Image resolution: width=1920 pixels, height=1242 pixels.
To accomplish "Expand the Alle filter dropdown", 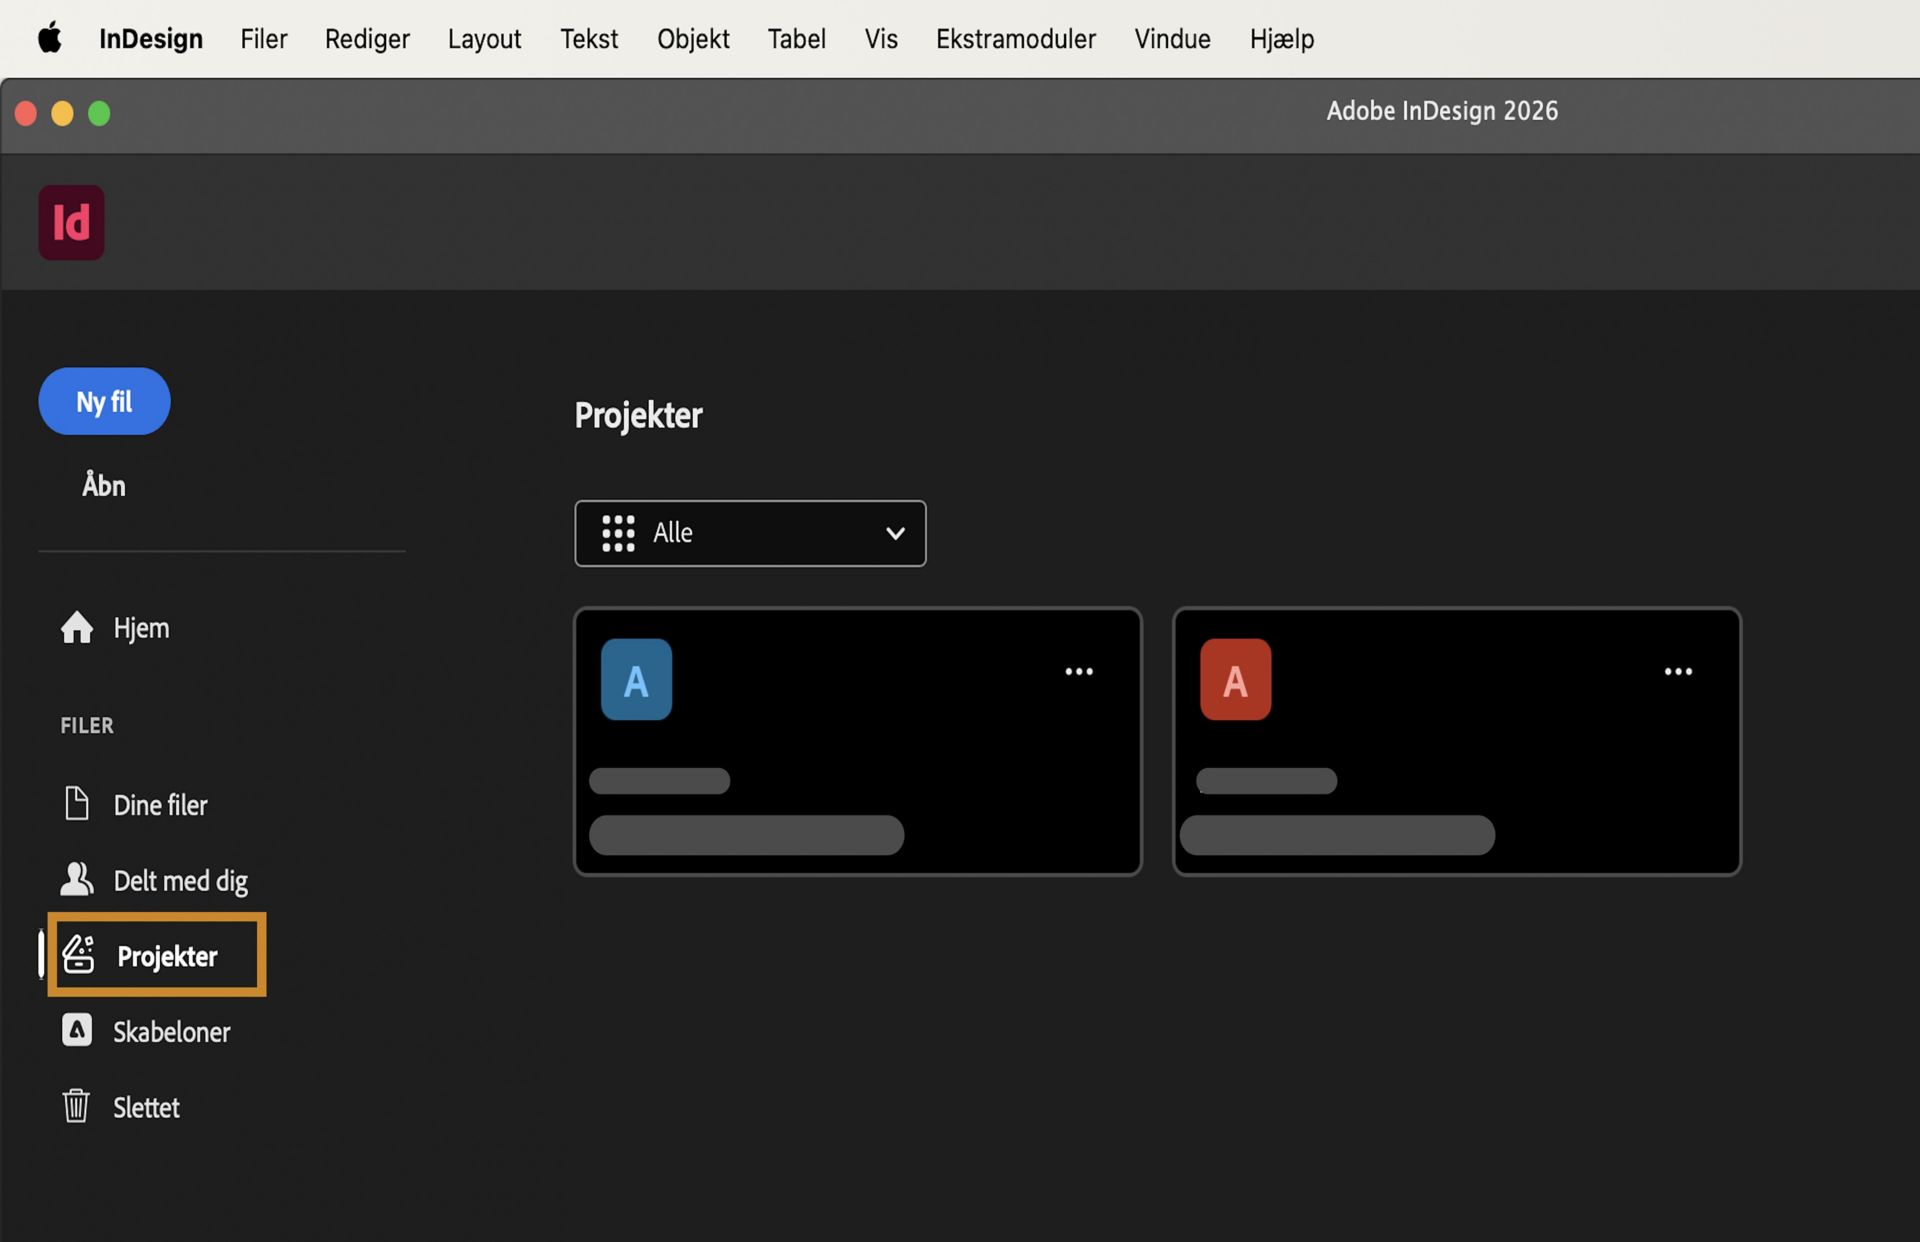I will point(893,533).
